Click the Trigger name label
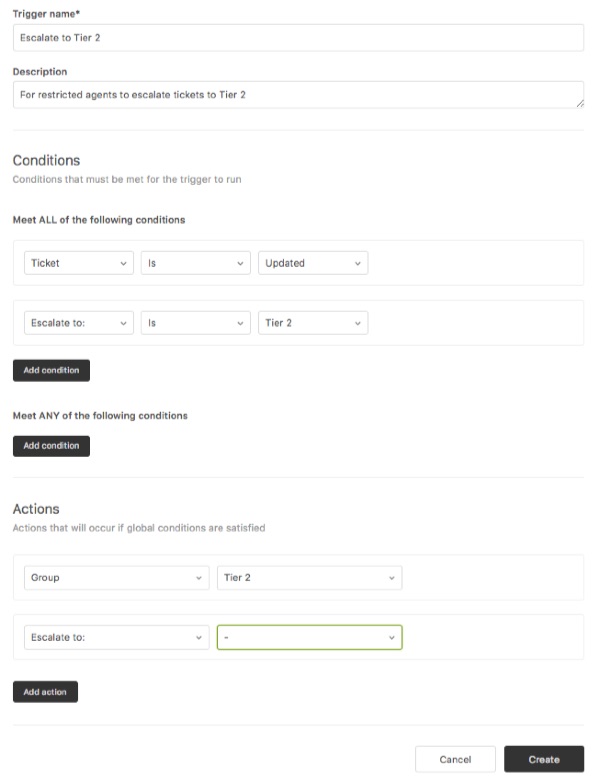 pyautogui.click(x=46, y=13)
